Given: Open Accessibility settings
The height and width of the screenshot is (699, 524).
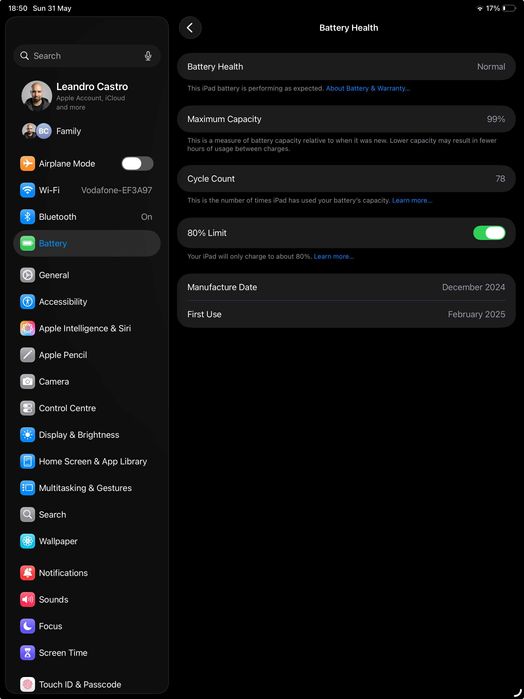Looking at the screenshot, I should [87, 302].
